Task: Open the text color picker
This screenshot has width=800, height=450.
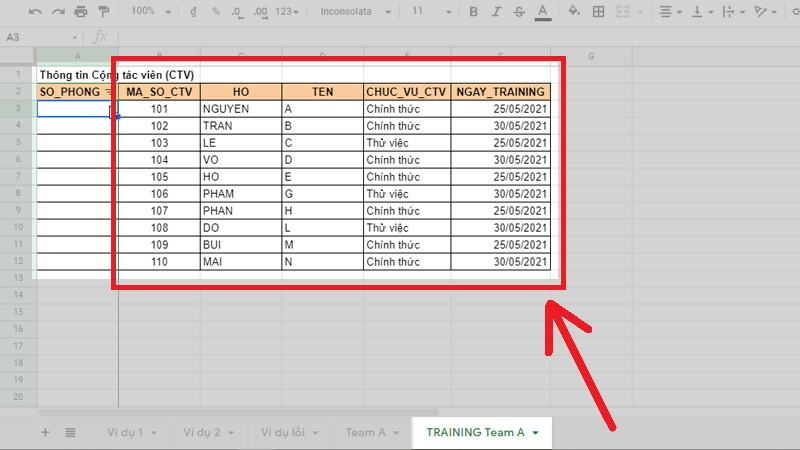Action: [x=542, y=12]
